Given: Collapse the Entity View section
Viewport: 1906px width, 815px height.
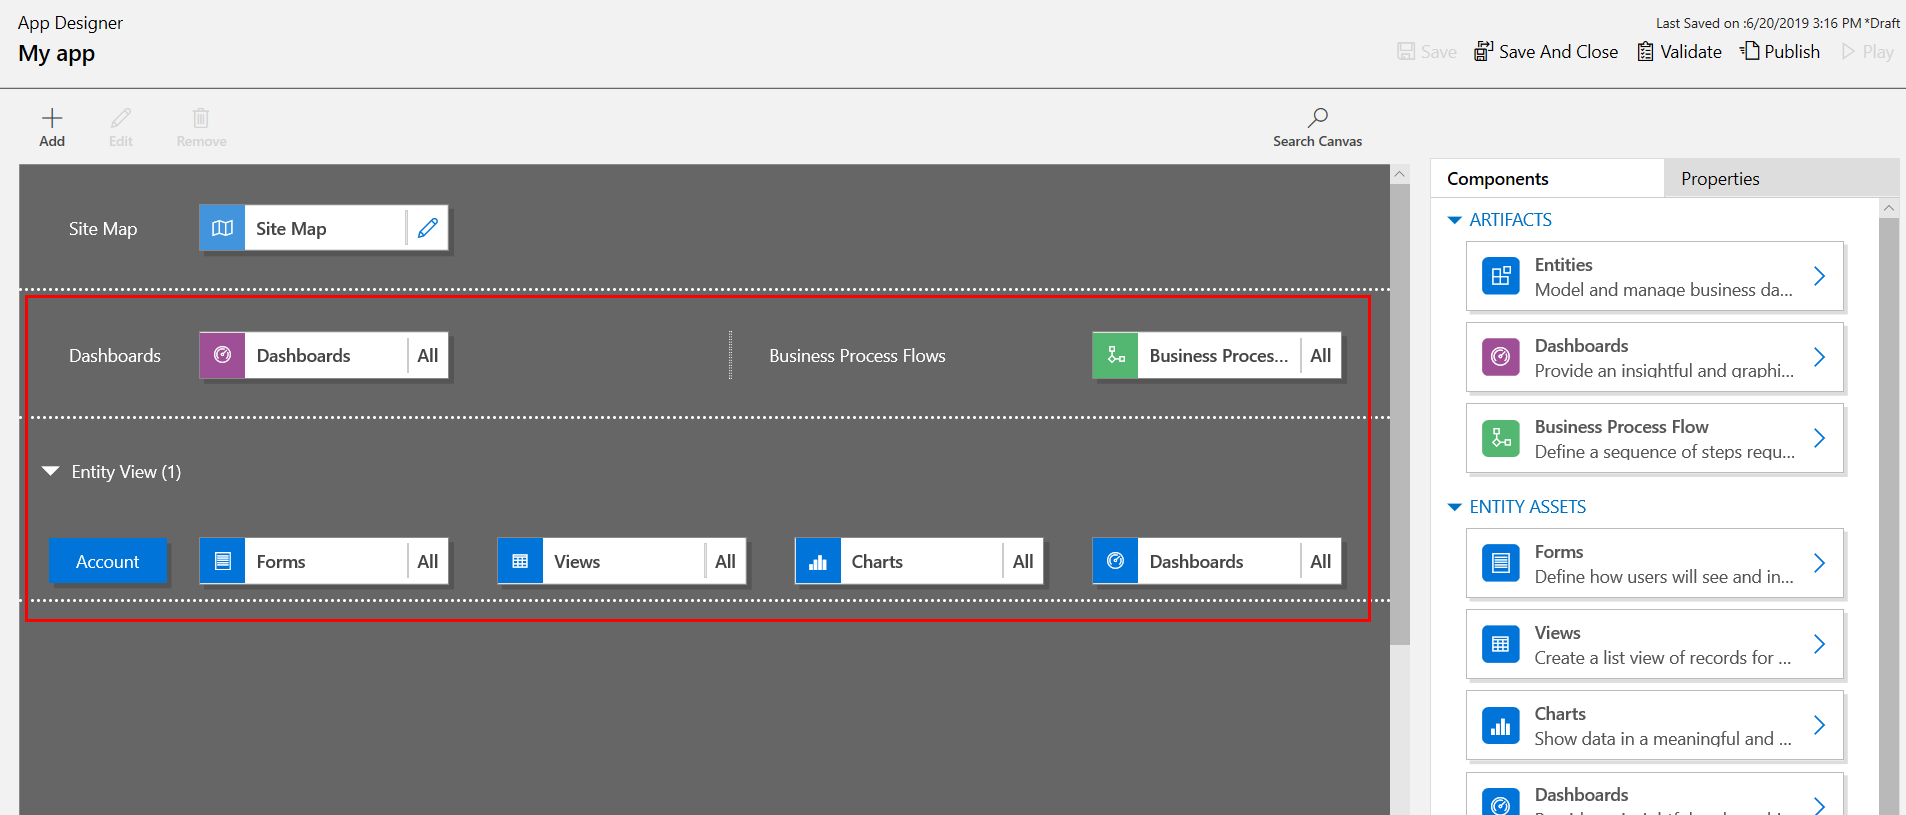Looking at the screenshot, I should click(x=51, y=471).
